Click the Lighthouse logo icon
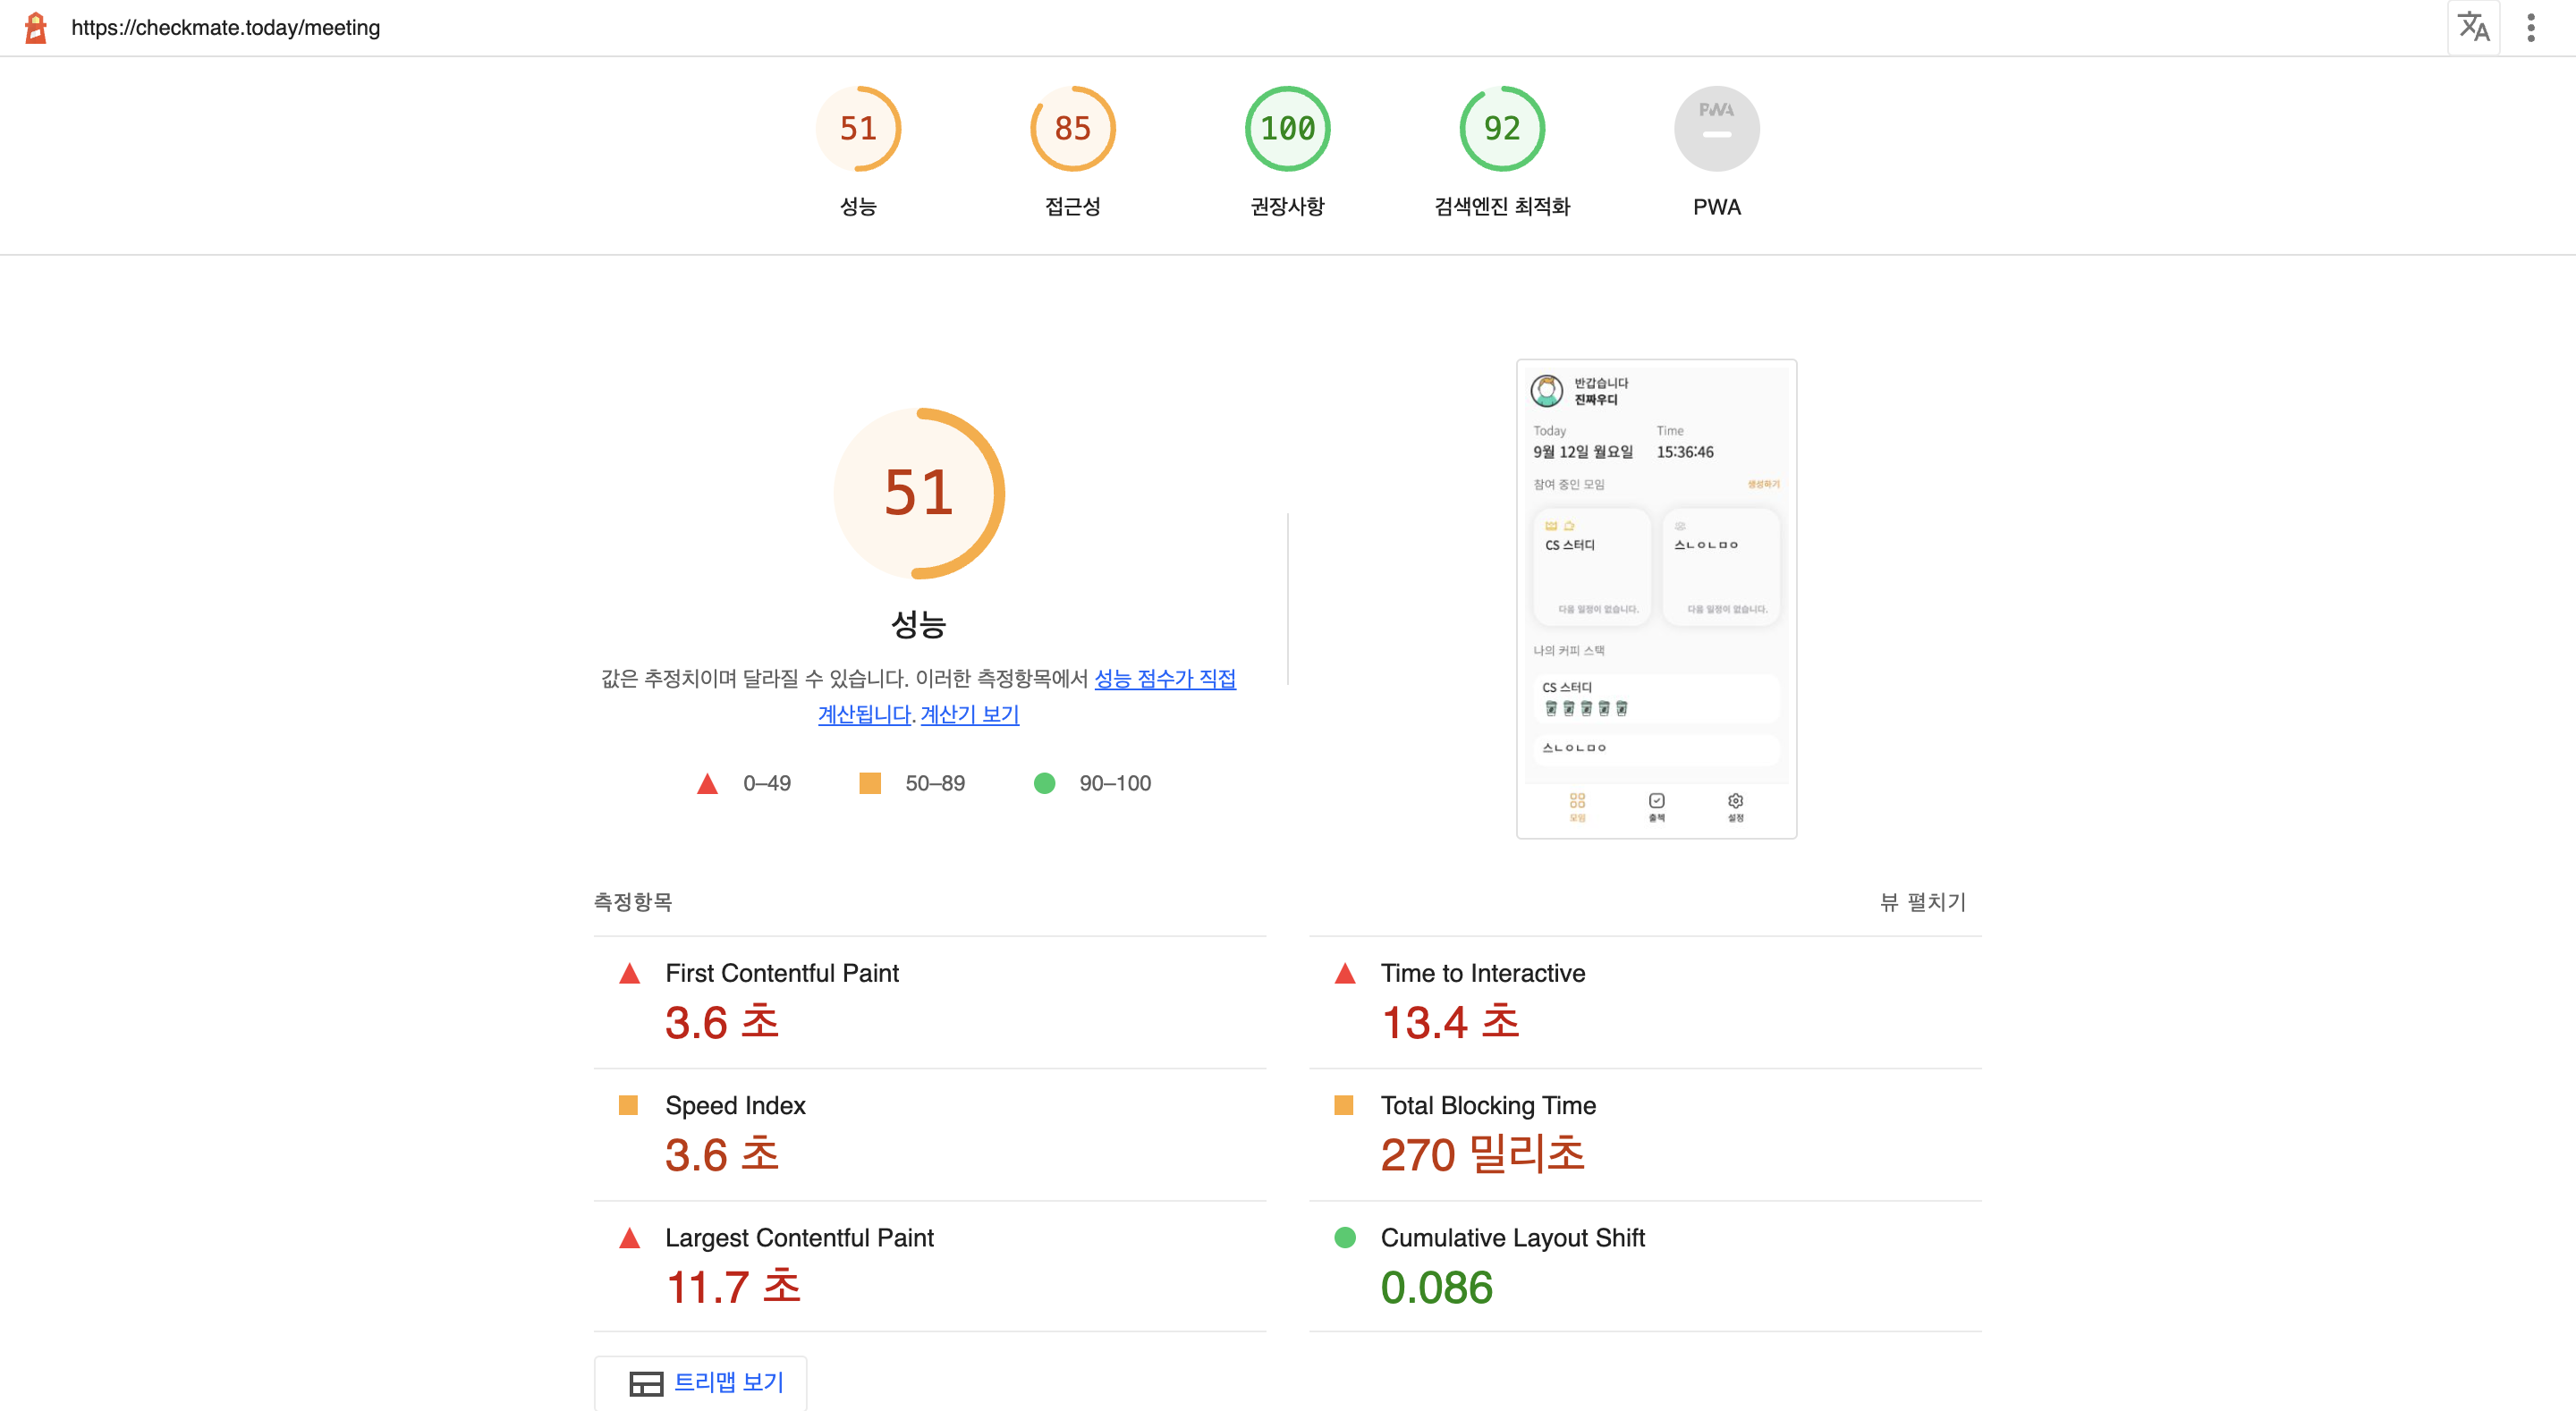The height and width of the screenshot is (1411, 2576). pos(36,27)
